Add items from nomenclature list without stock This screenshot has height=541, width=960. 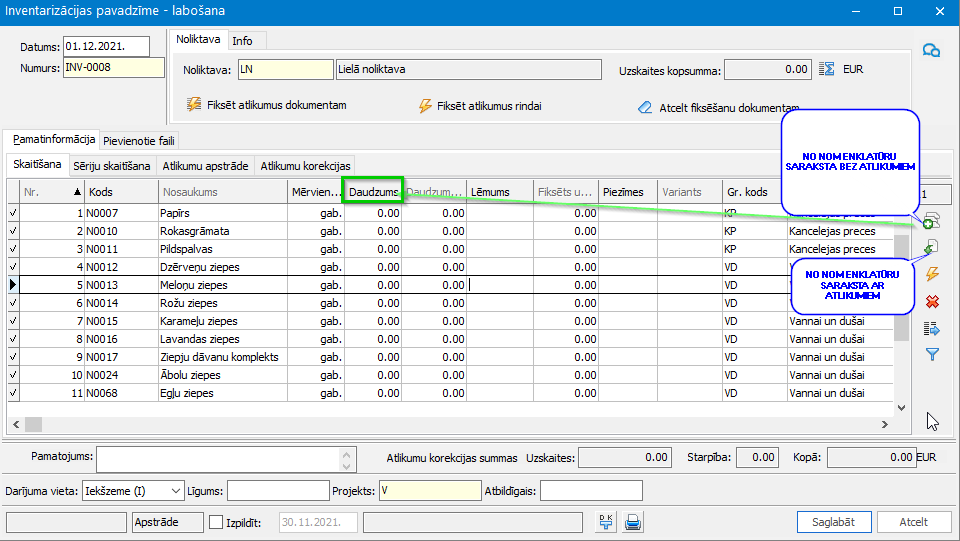(x=930, y=222)
